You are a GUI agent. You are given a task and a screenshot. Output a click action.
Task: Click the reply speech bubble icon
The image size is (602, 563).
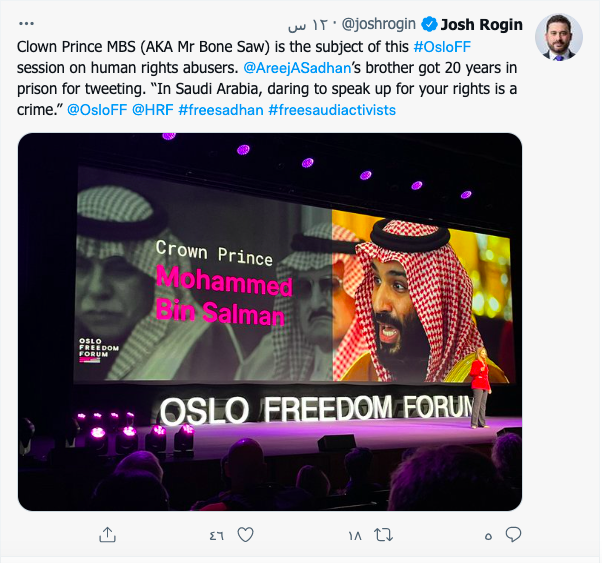(x=513, y=536)
